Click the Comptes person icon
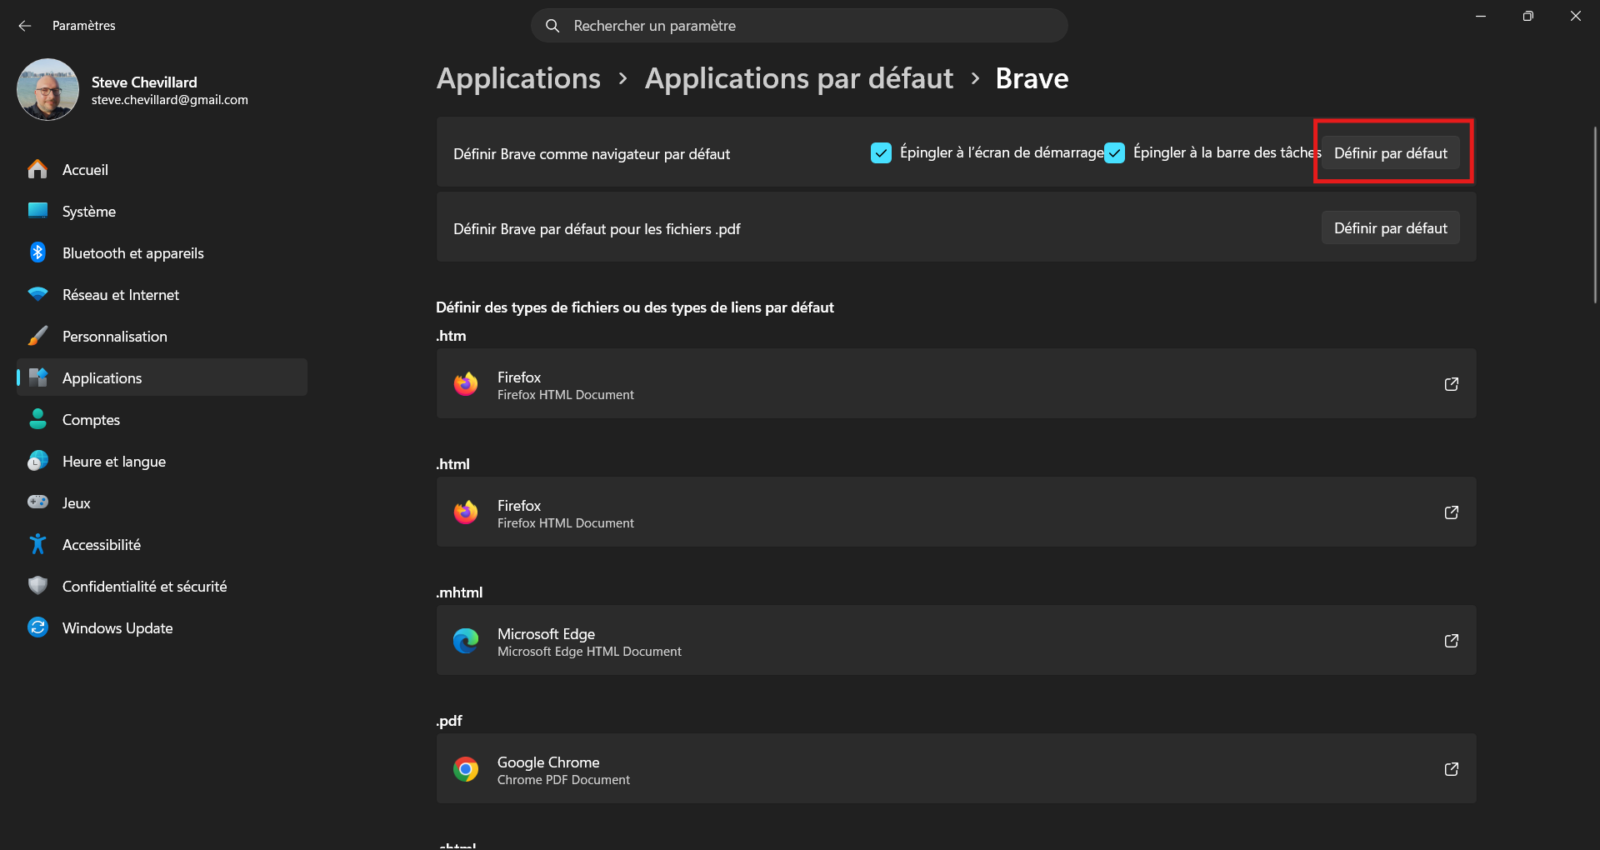 pyautogui.click(x=38, y=420)
